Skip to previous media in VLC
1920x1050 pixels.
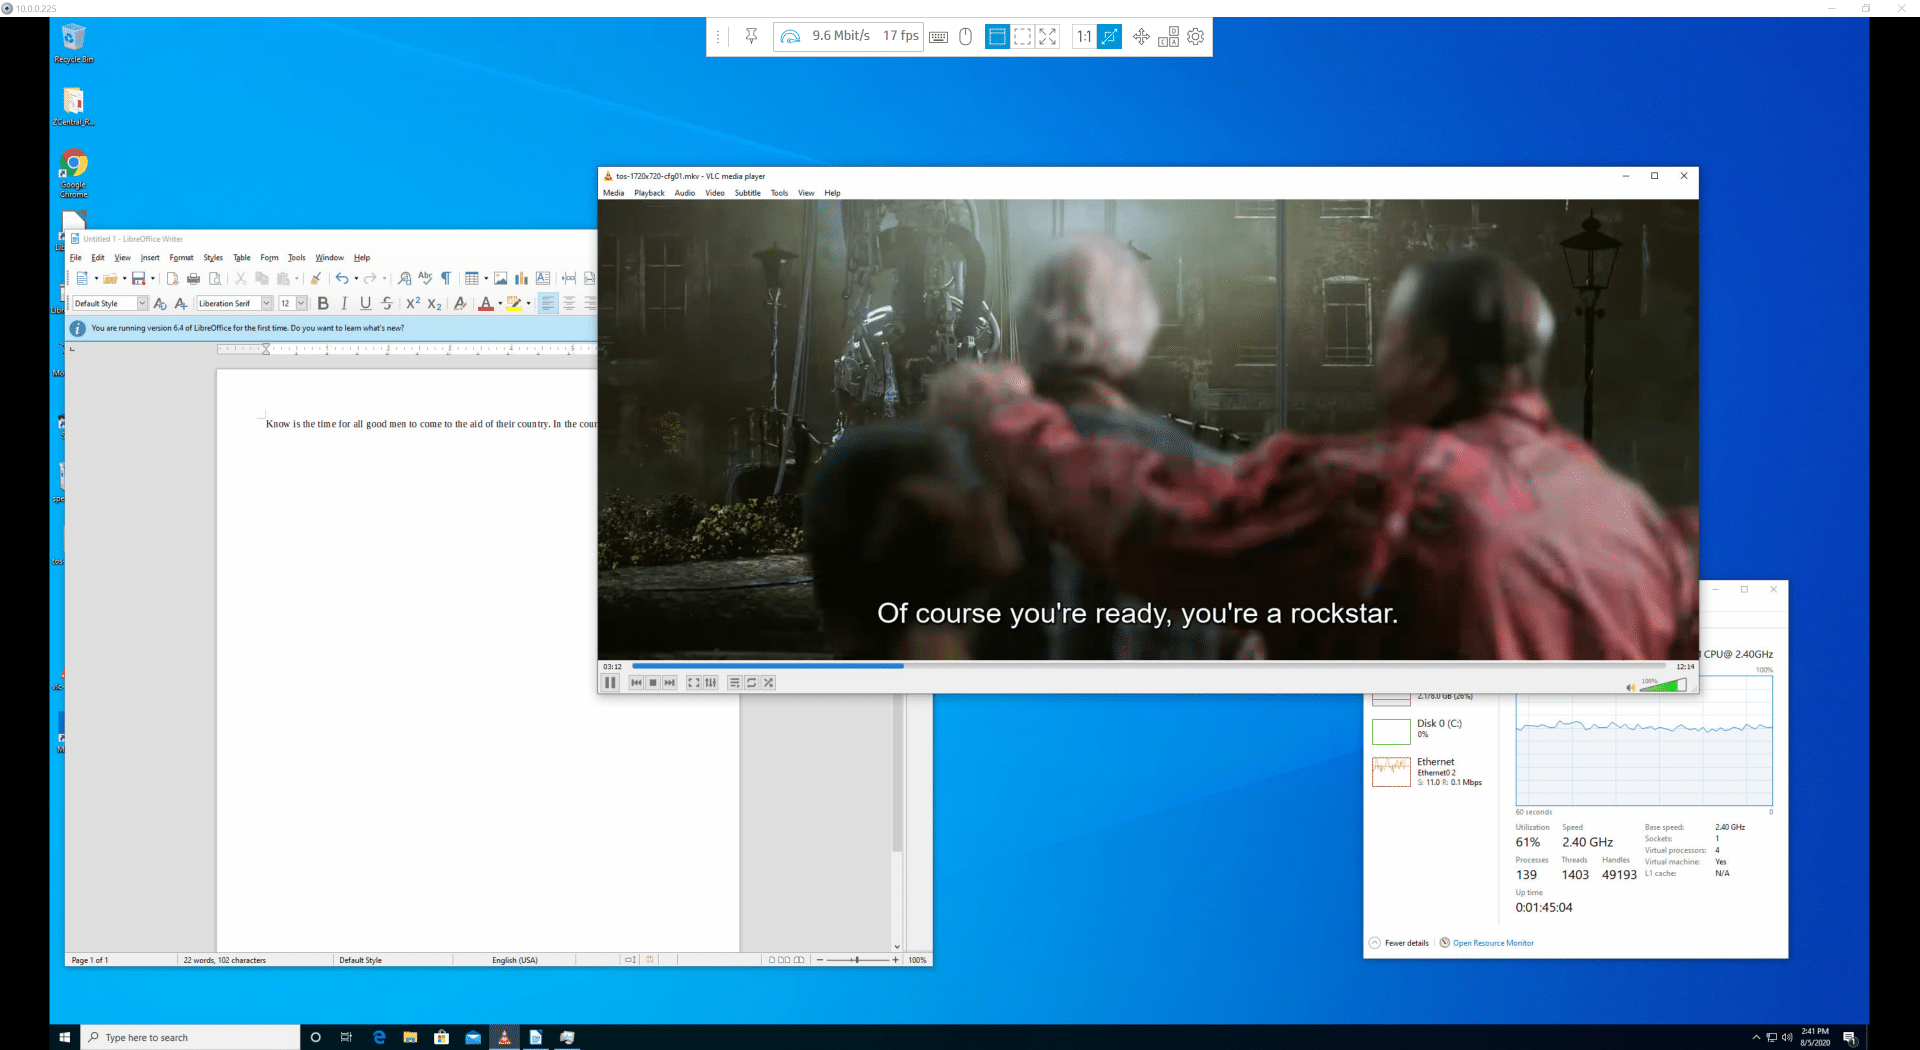[636, 683]
